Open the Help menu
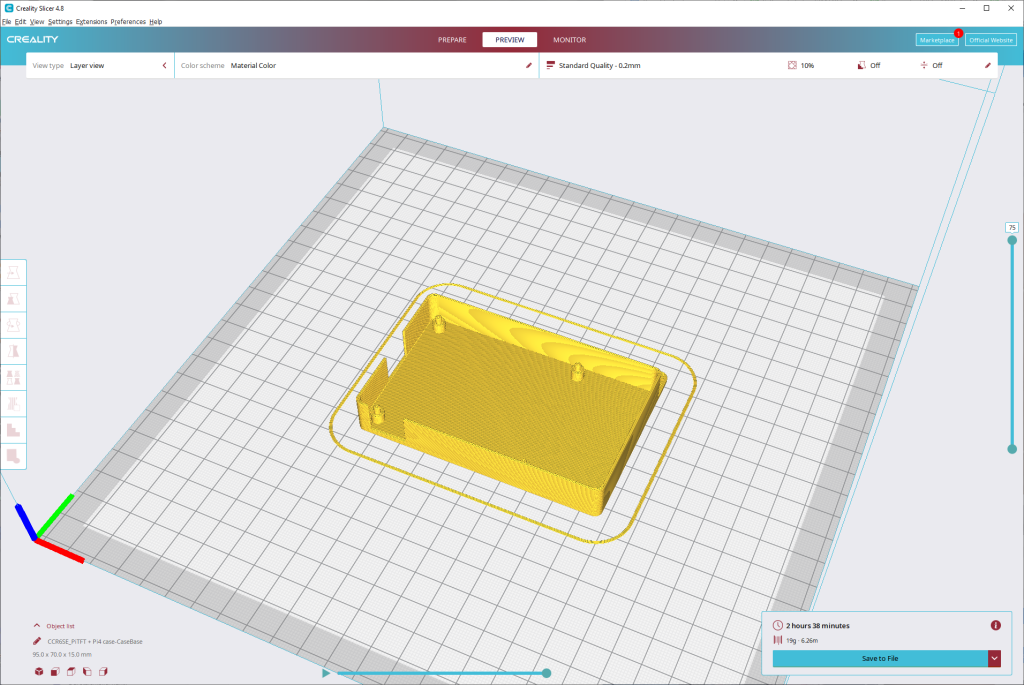This screenshot has width=1024, height=685. click(155, 22)
